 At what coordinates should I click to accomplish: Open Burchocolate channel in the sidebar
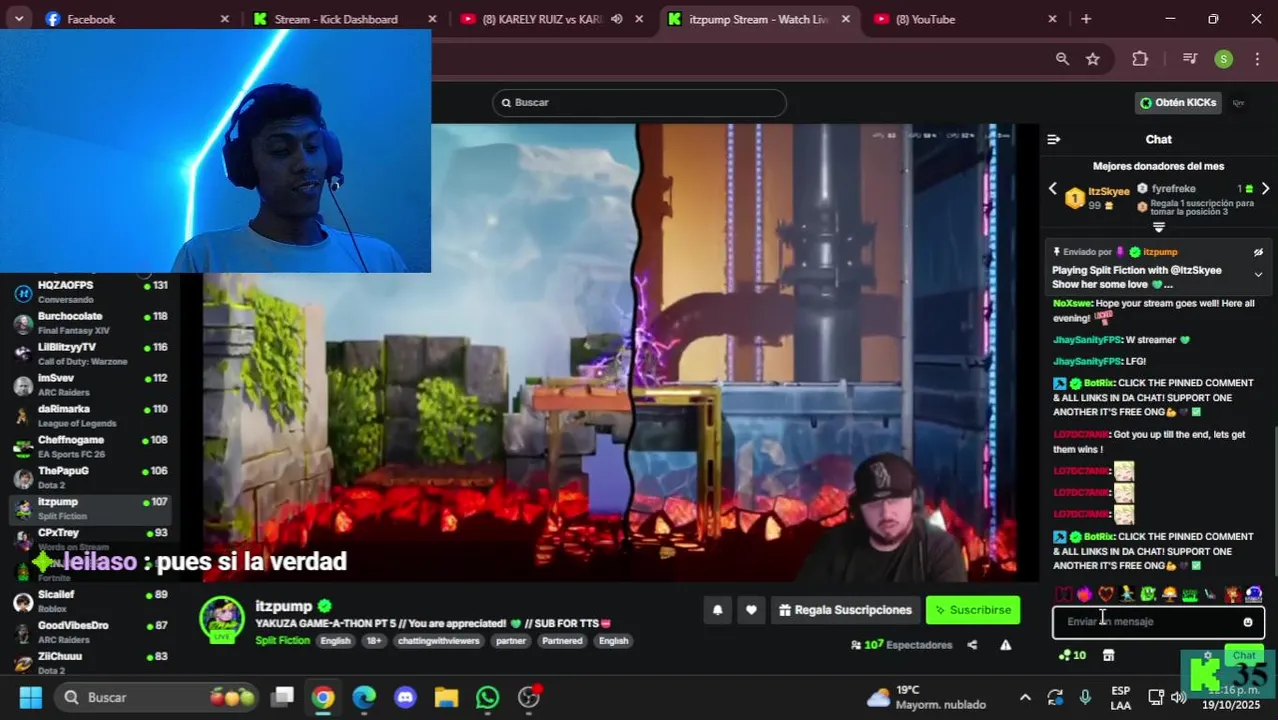90,323
